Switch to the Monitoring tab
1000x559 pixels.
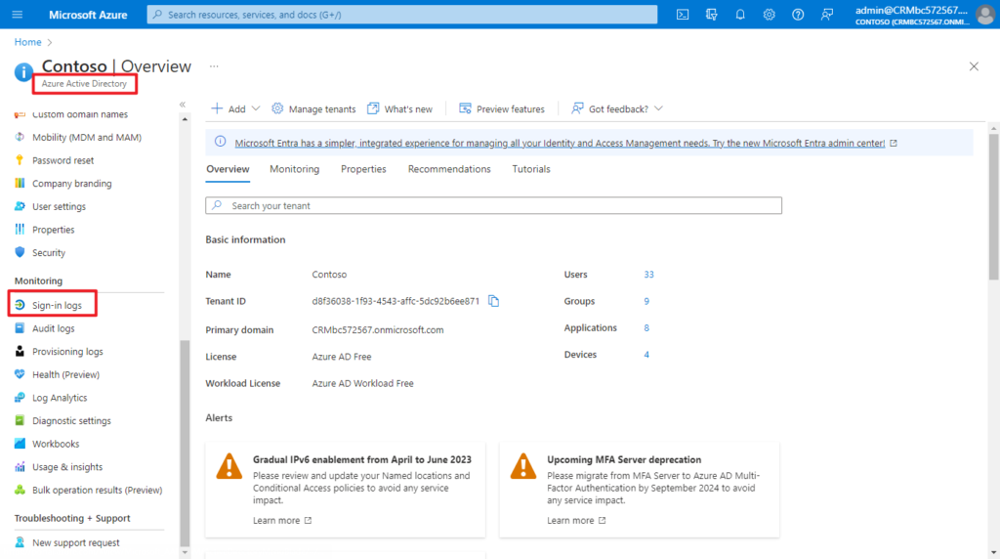pos(294,169)
